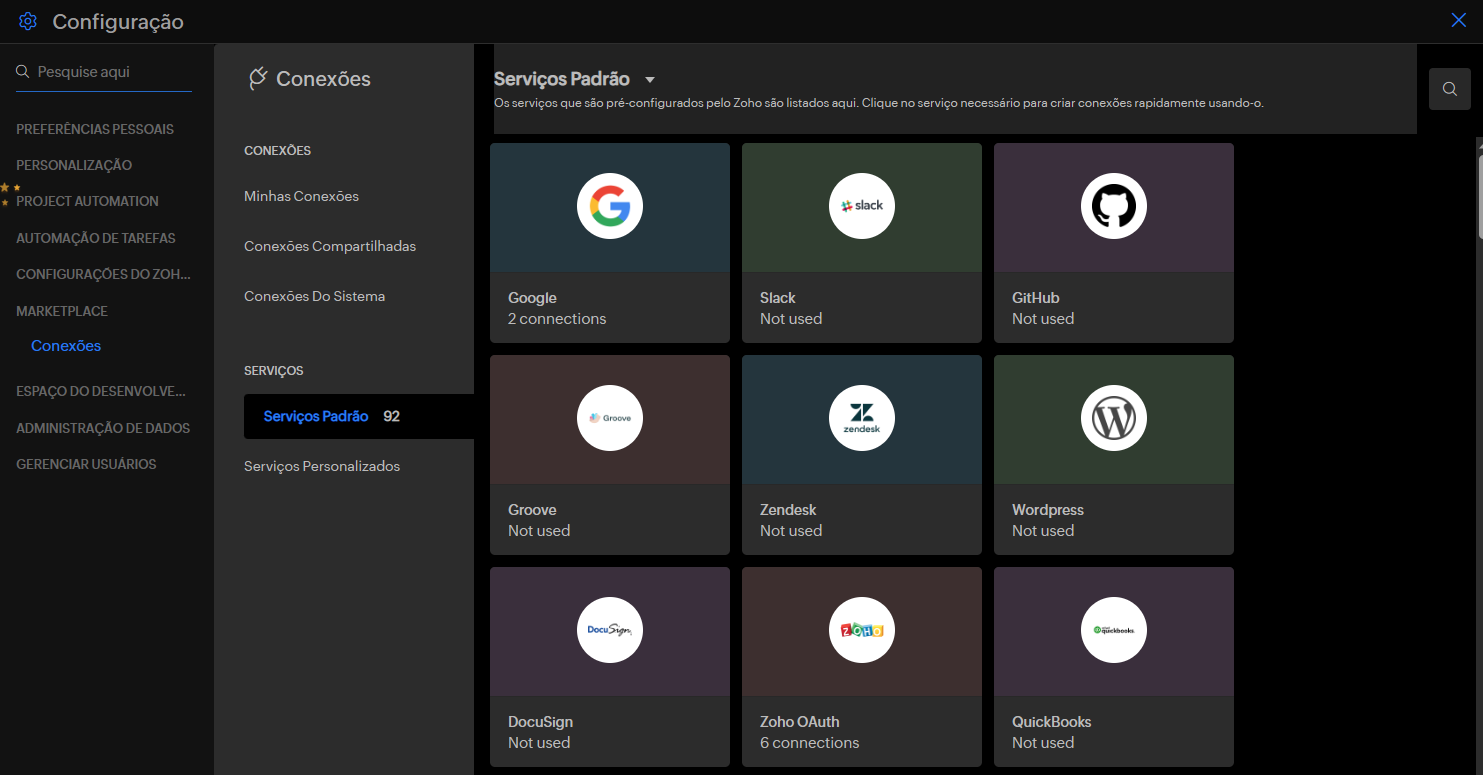The width and height of the screenshot is (1483, 775).
Task: Click the Conexões plug icon
Action: [x=258, y=79]
